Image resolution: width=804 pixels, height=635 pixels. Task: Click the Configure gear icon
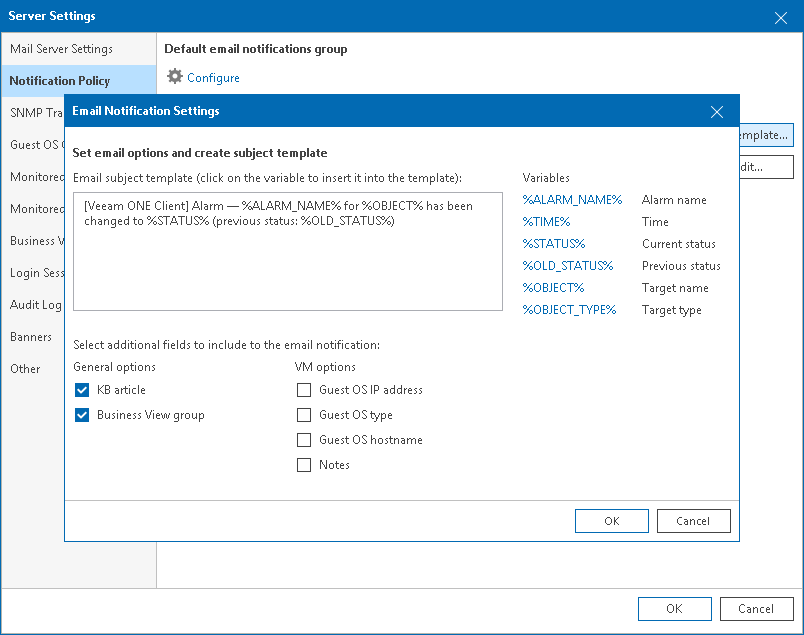[174, 77]
